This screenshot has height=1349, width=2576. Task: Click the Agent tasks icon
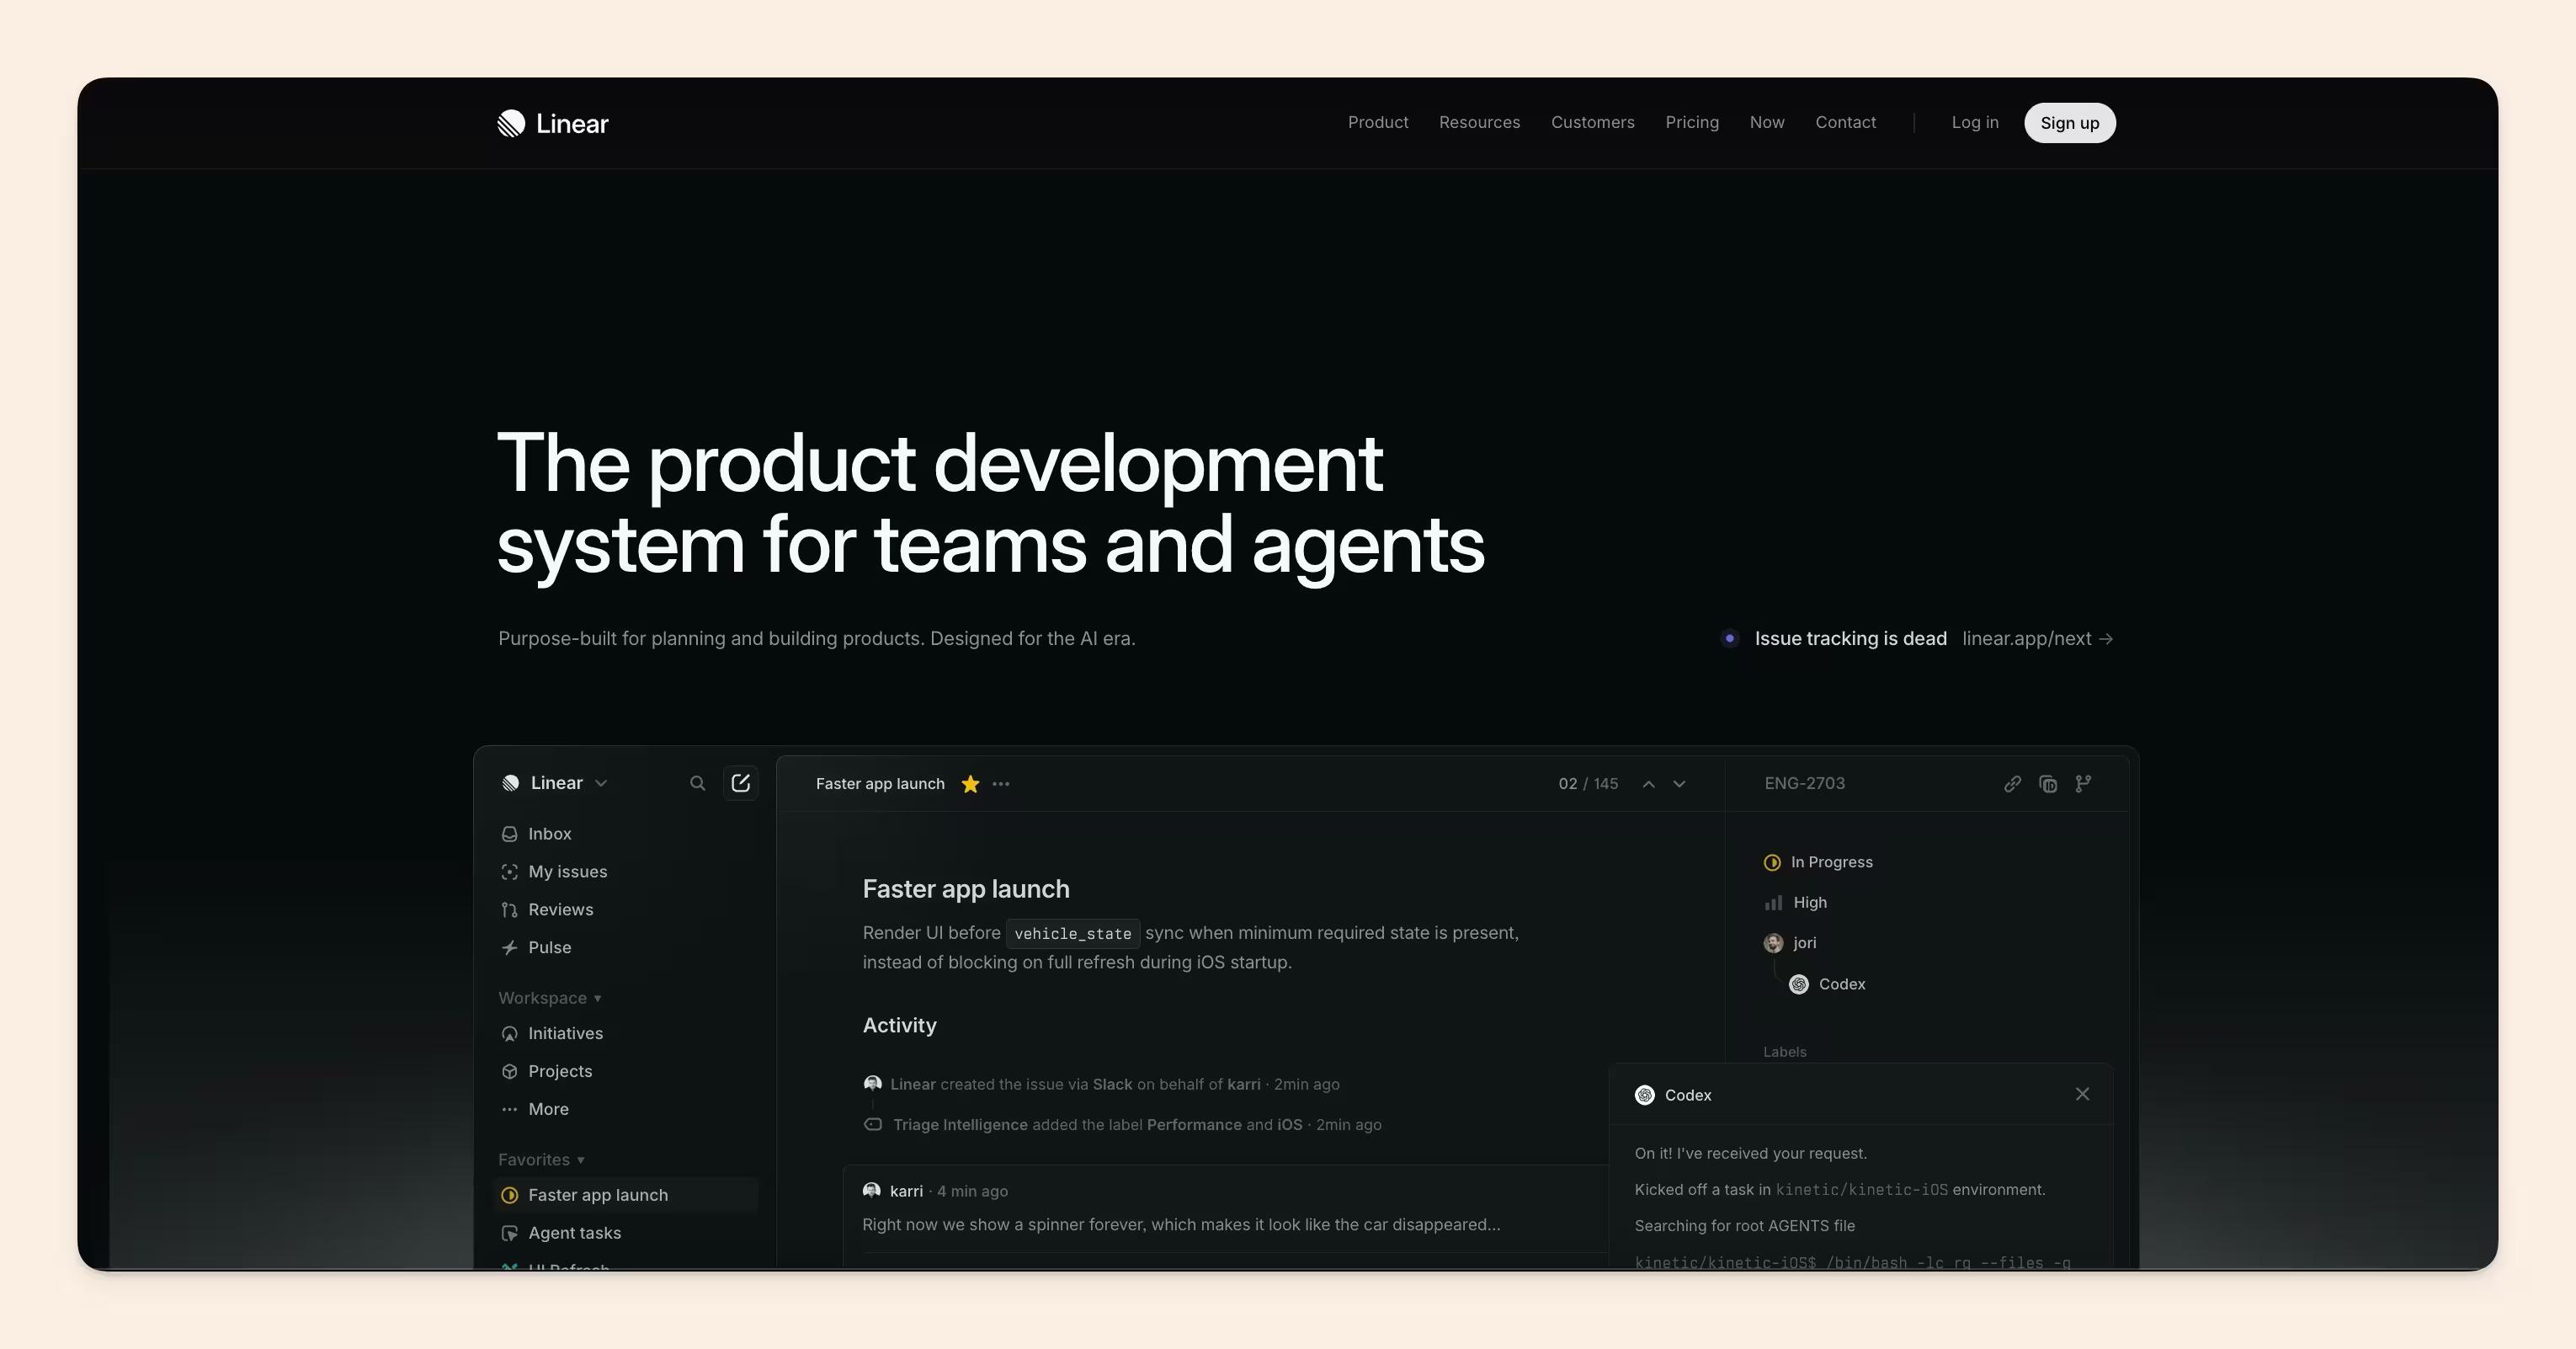509,1234
